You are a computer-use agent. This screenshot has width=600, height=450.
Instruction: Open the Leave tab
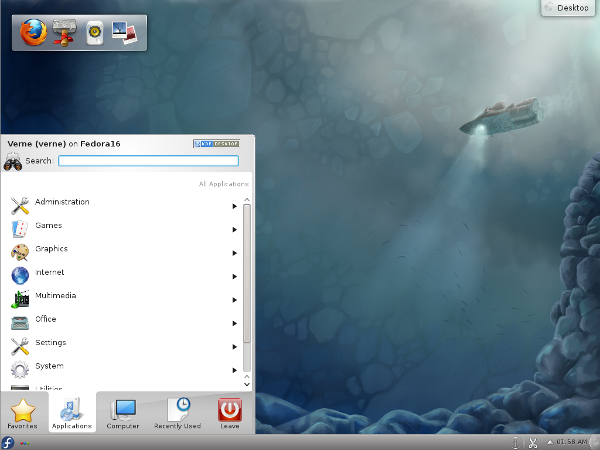230,412
